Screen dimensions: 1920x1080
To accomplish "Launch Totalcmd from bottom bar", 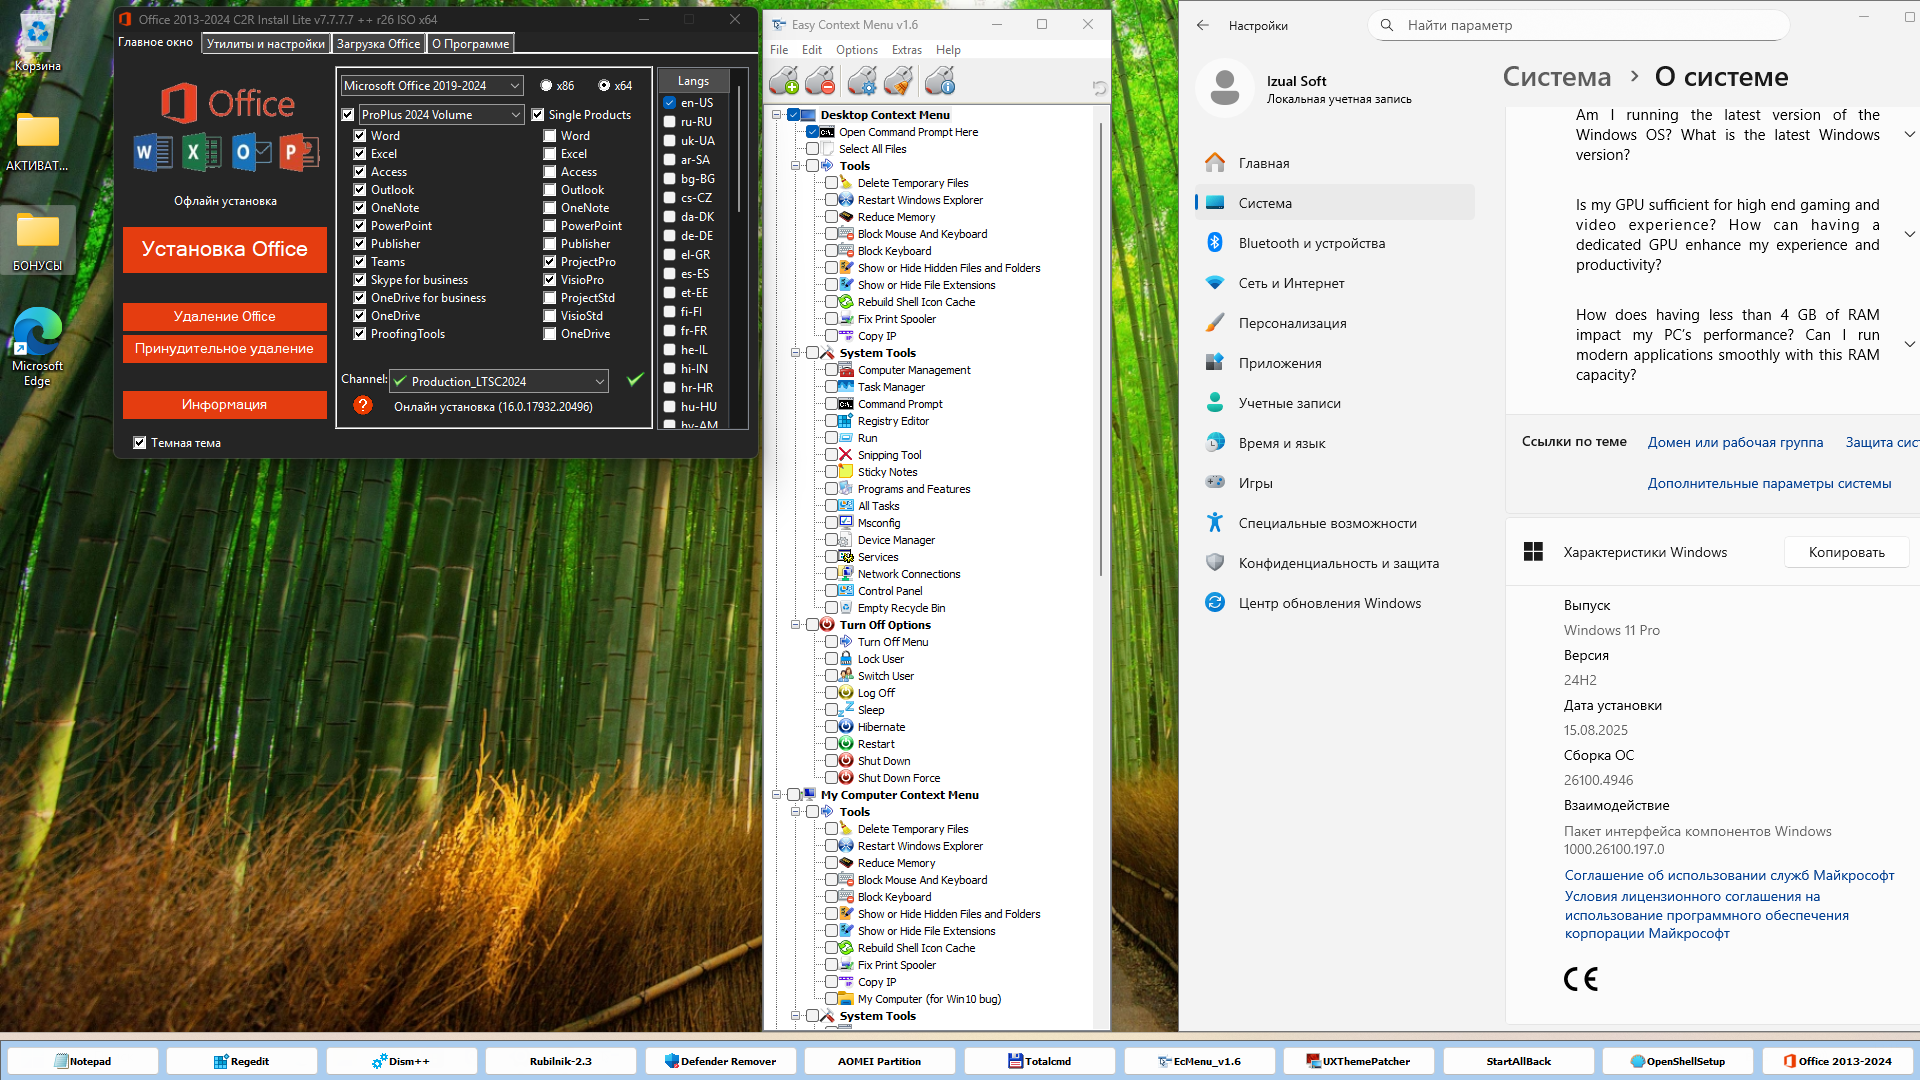I will [1040, 1061].
